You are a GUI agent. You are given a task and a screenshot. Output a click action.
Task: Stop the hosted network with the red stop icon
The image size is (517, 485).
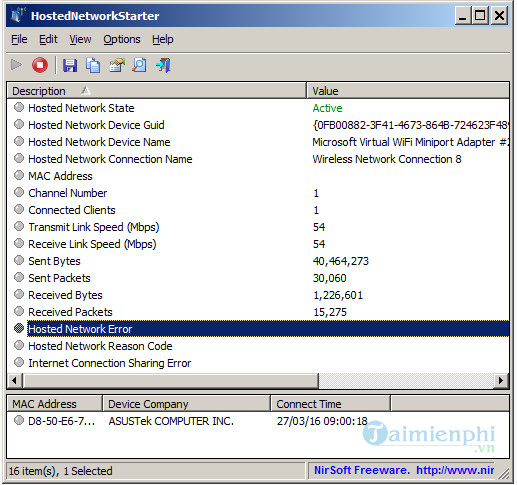tap(40, 65)
